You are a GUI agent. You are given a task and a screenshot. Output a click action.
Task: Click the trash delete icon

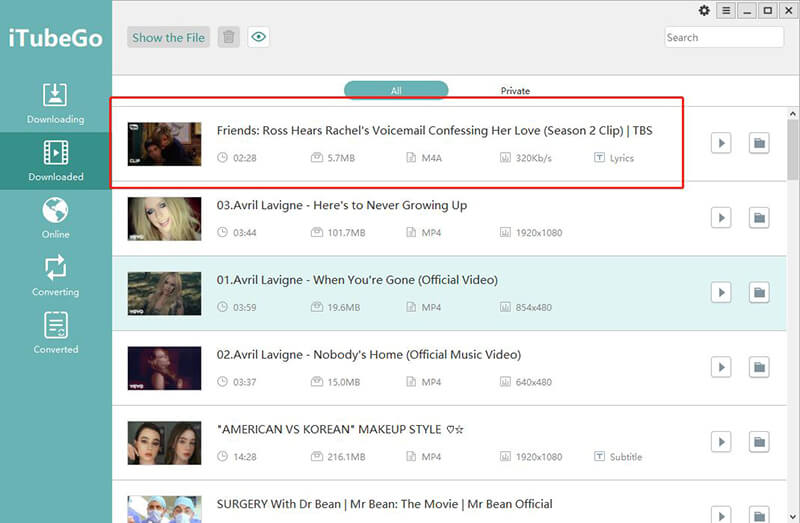(229, 37)
